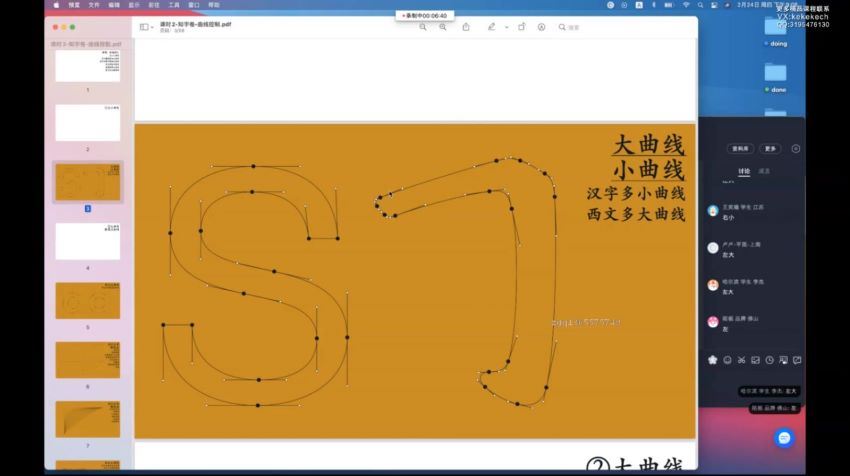
Task: Click the 更多 button in chat panel
Action: pyautogui.click(x=770, y=149)
